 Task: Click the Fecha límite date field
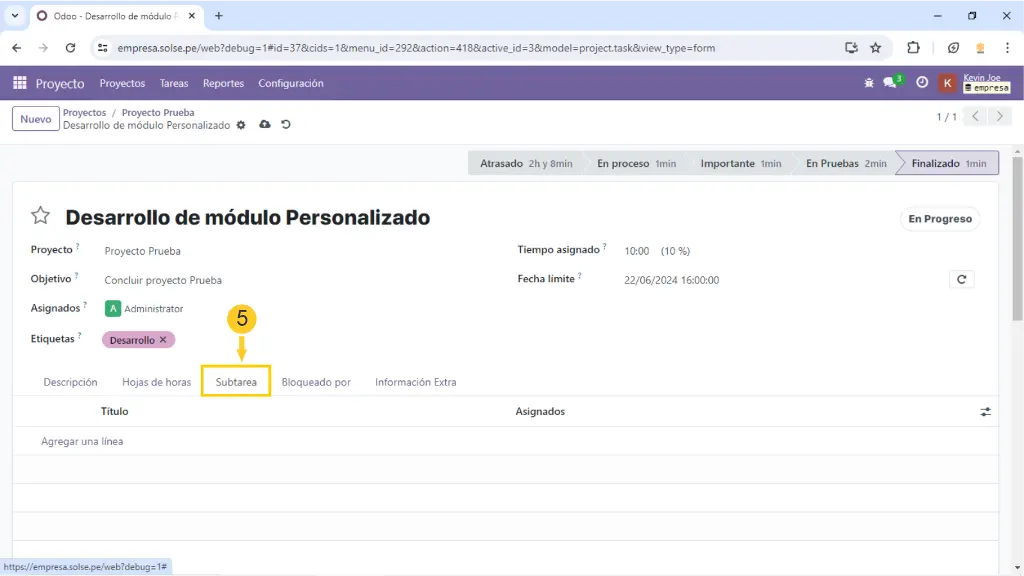click(x=671, y=280)
